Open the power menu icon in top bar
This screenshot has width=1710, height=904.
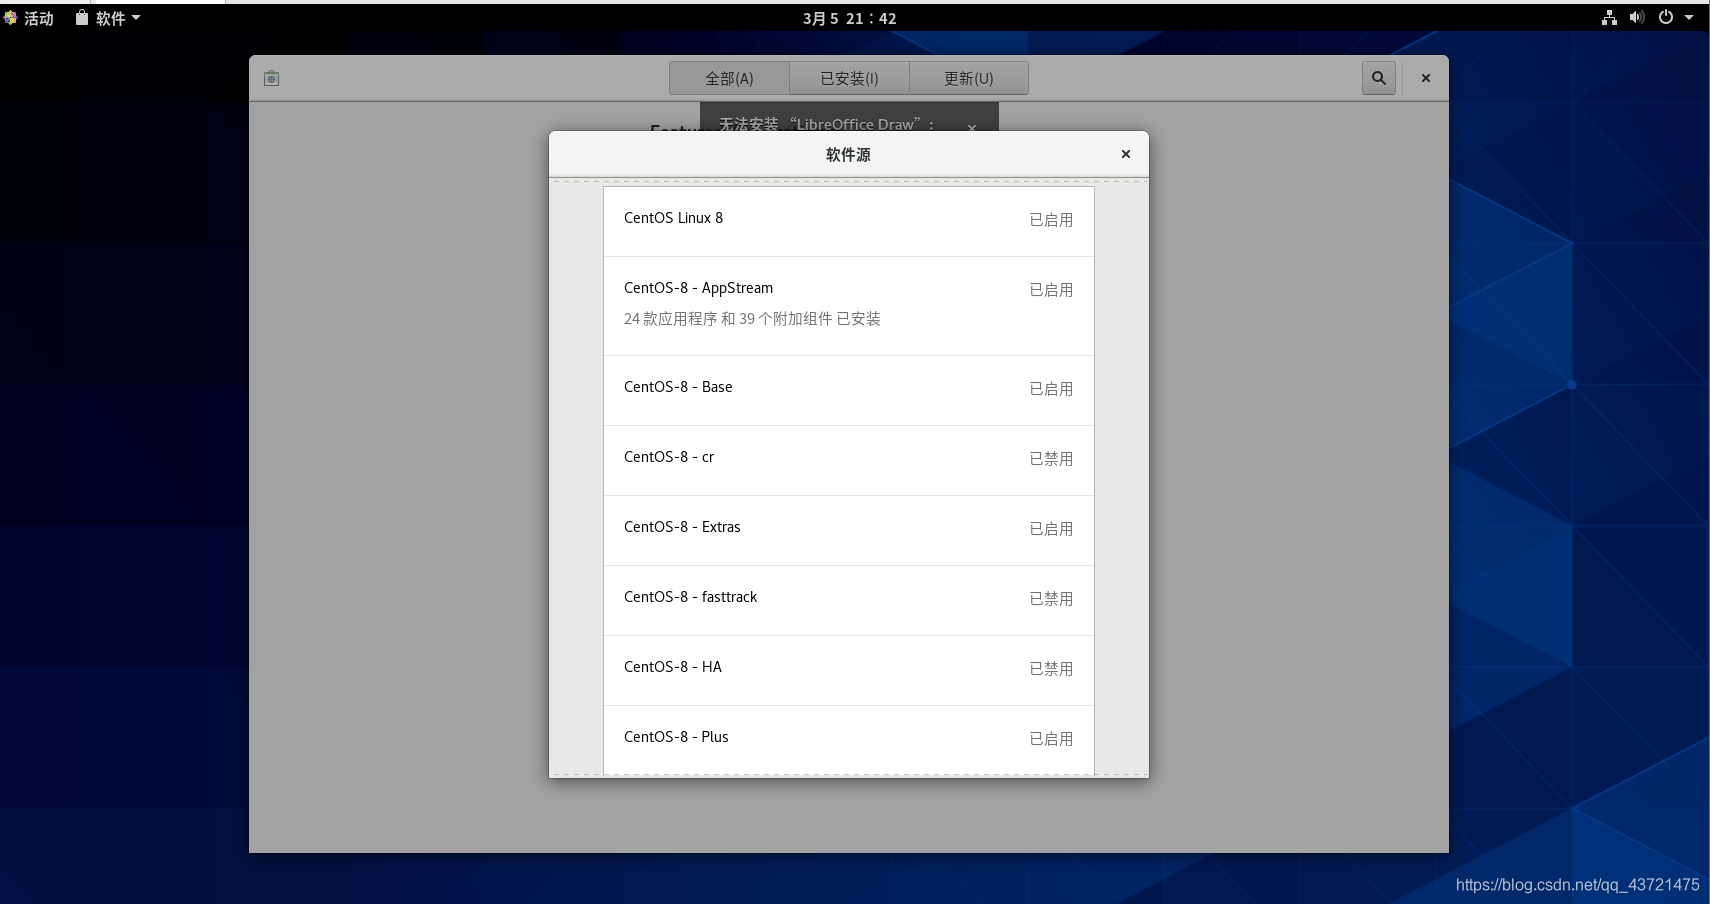[1666, 18]
